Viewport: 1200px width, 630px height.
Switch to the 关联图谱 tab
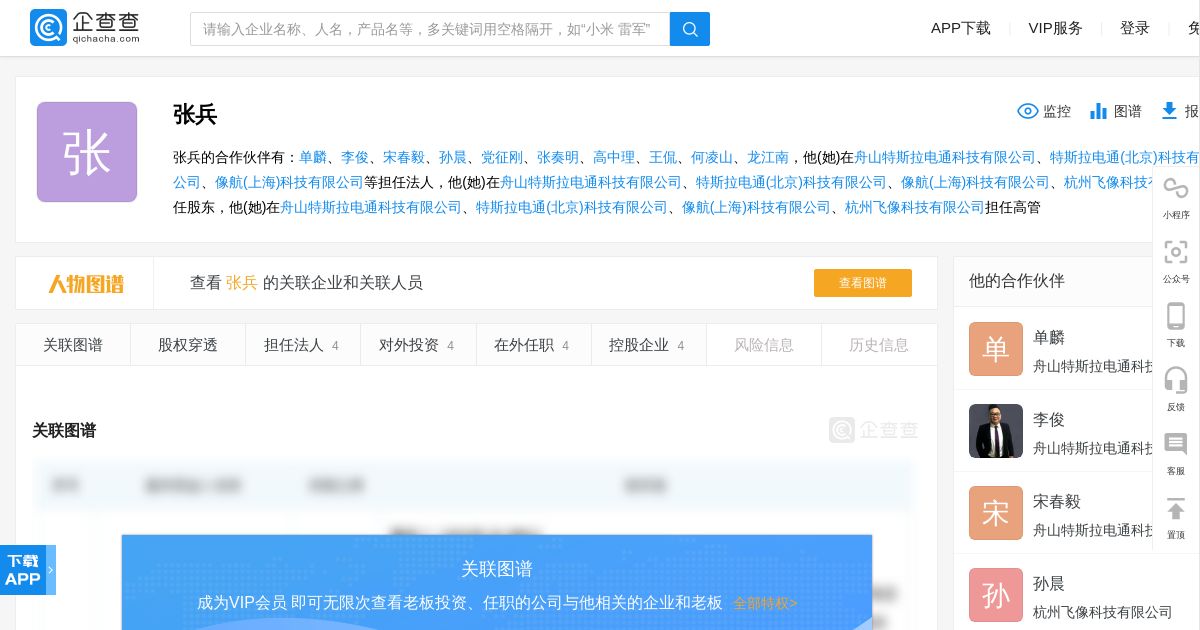(73, 345)
